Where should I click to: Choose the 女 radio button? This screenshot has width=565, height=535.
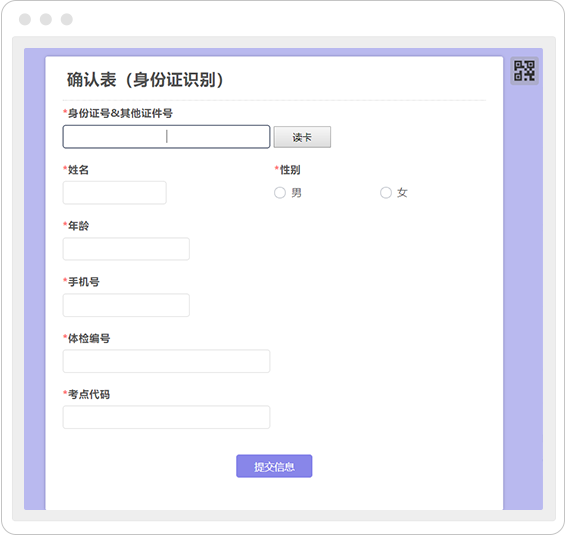pyautogui.click(x=386, y=193)
